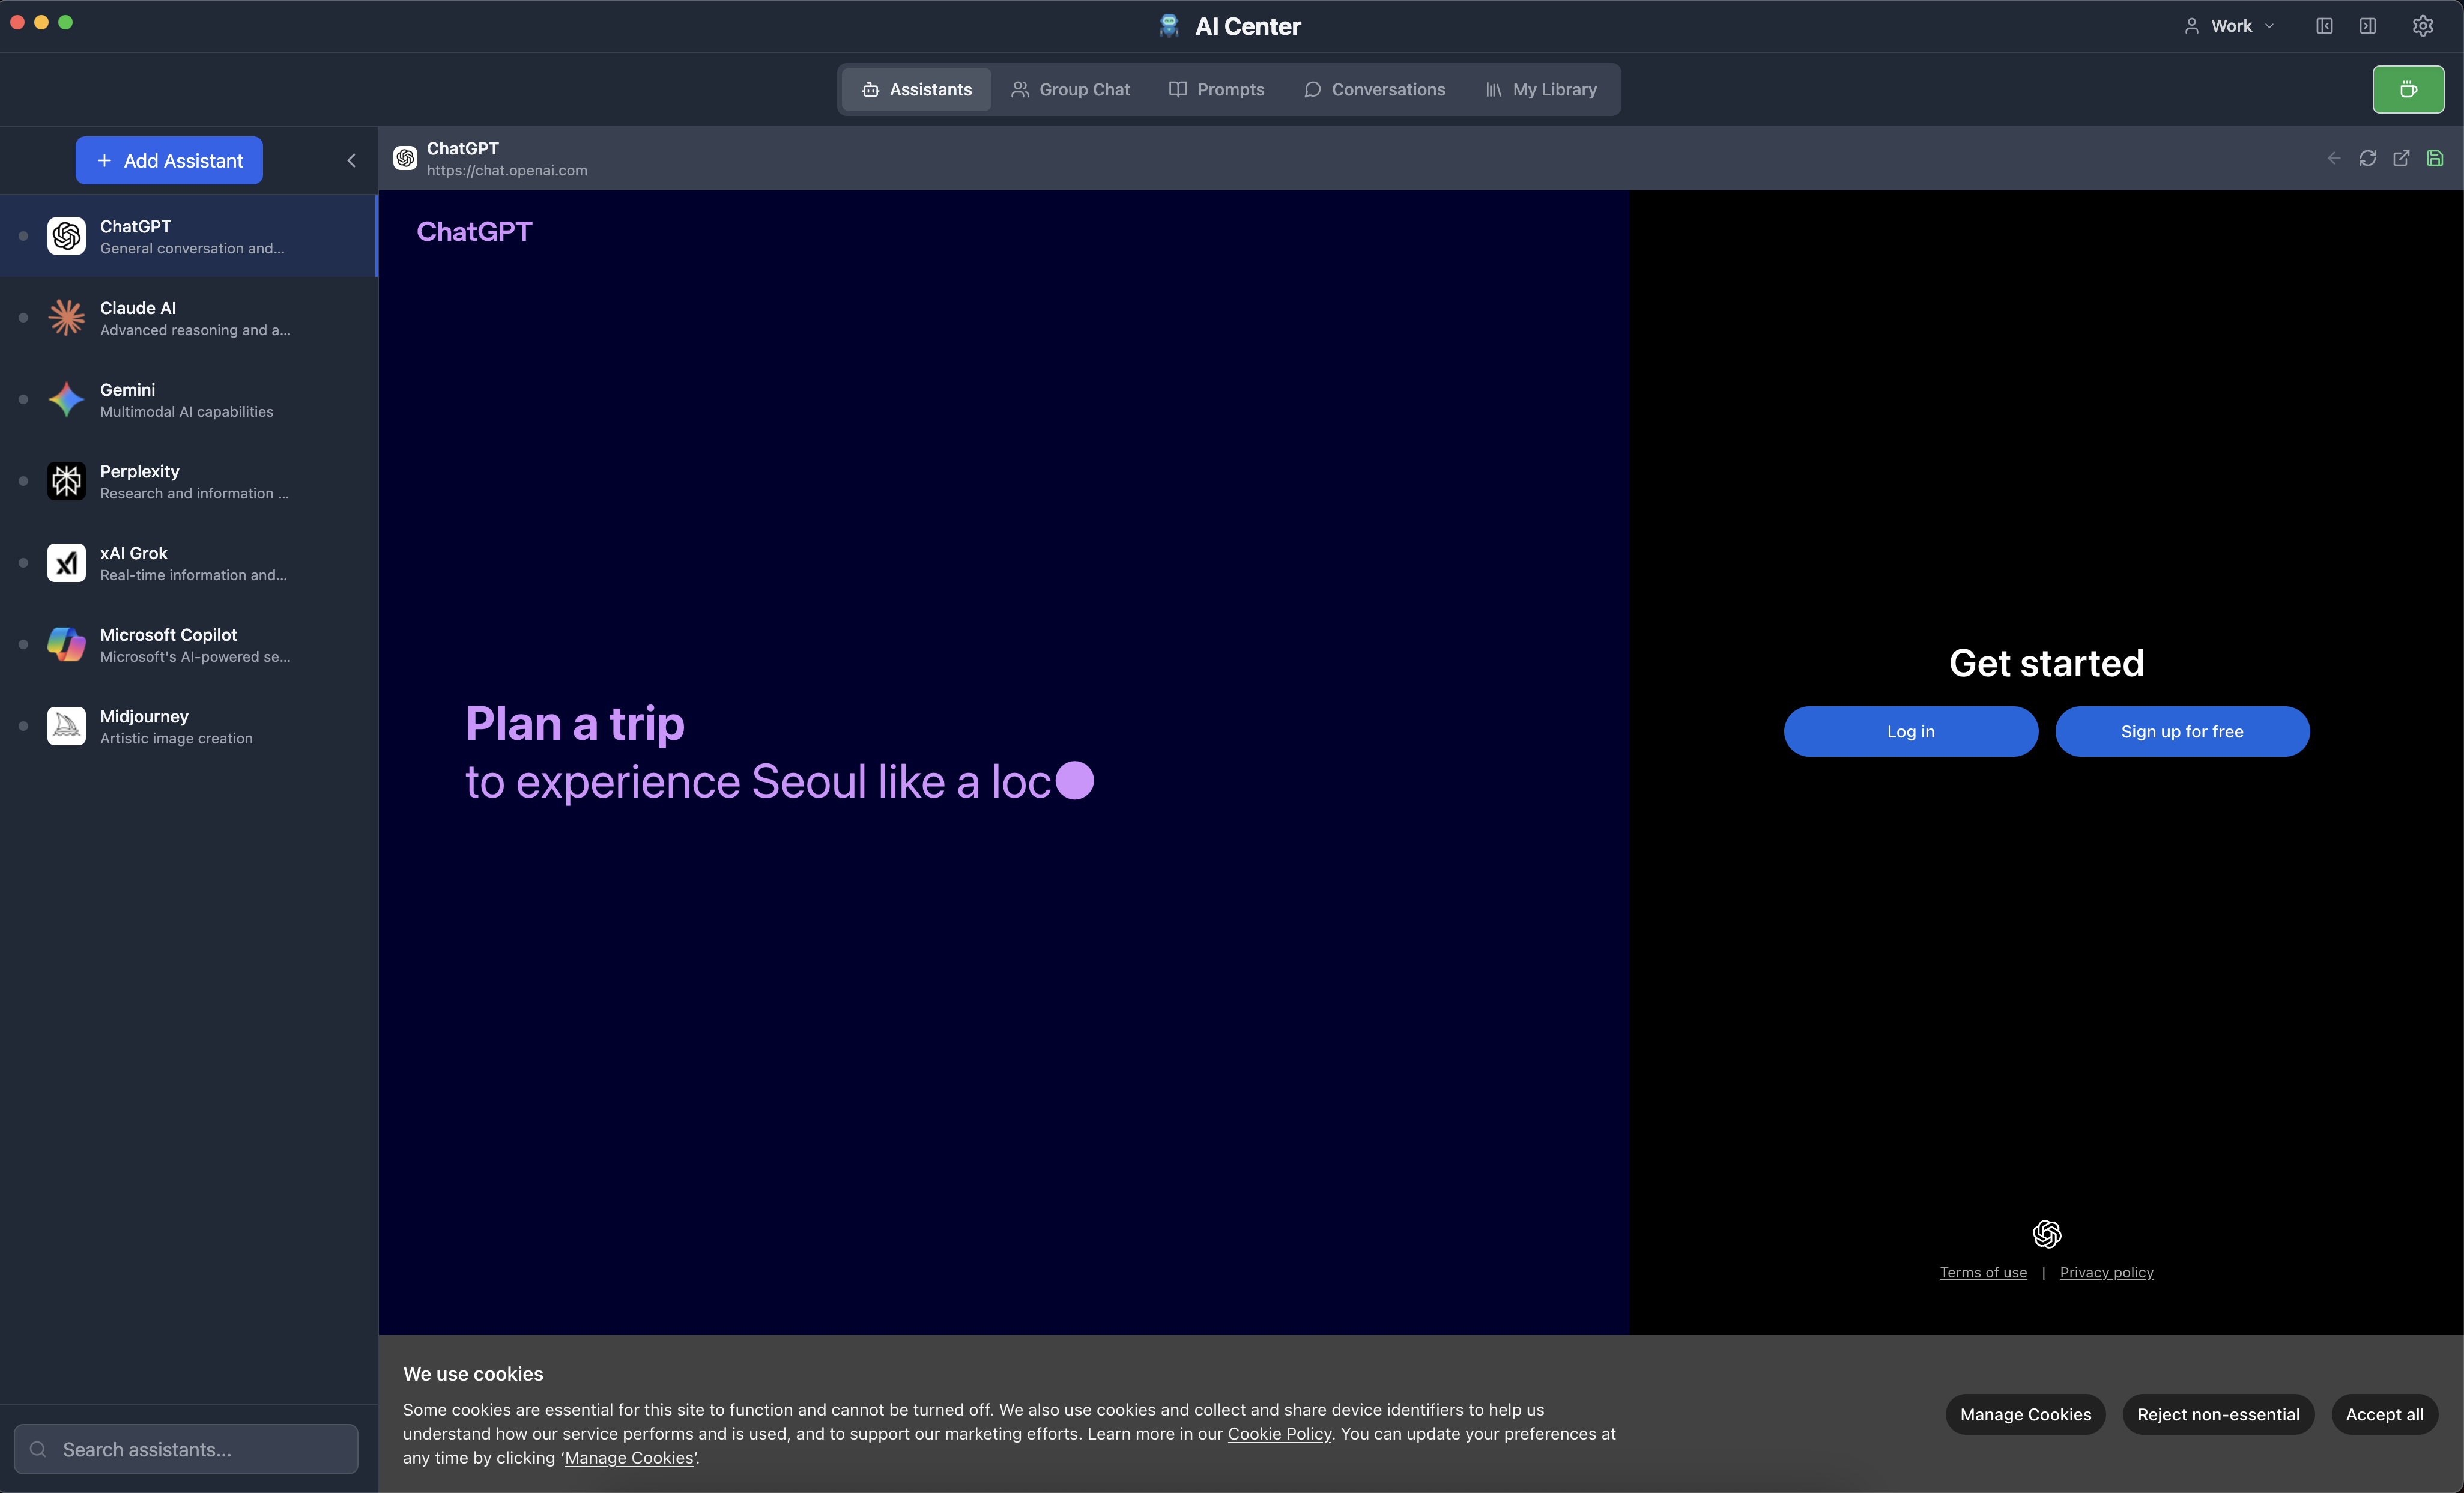Collapse the assistants list chevron
This screenshot has height=1493, width=2464.
pyautogui.click(x=351, y=160)
